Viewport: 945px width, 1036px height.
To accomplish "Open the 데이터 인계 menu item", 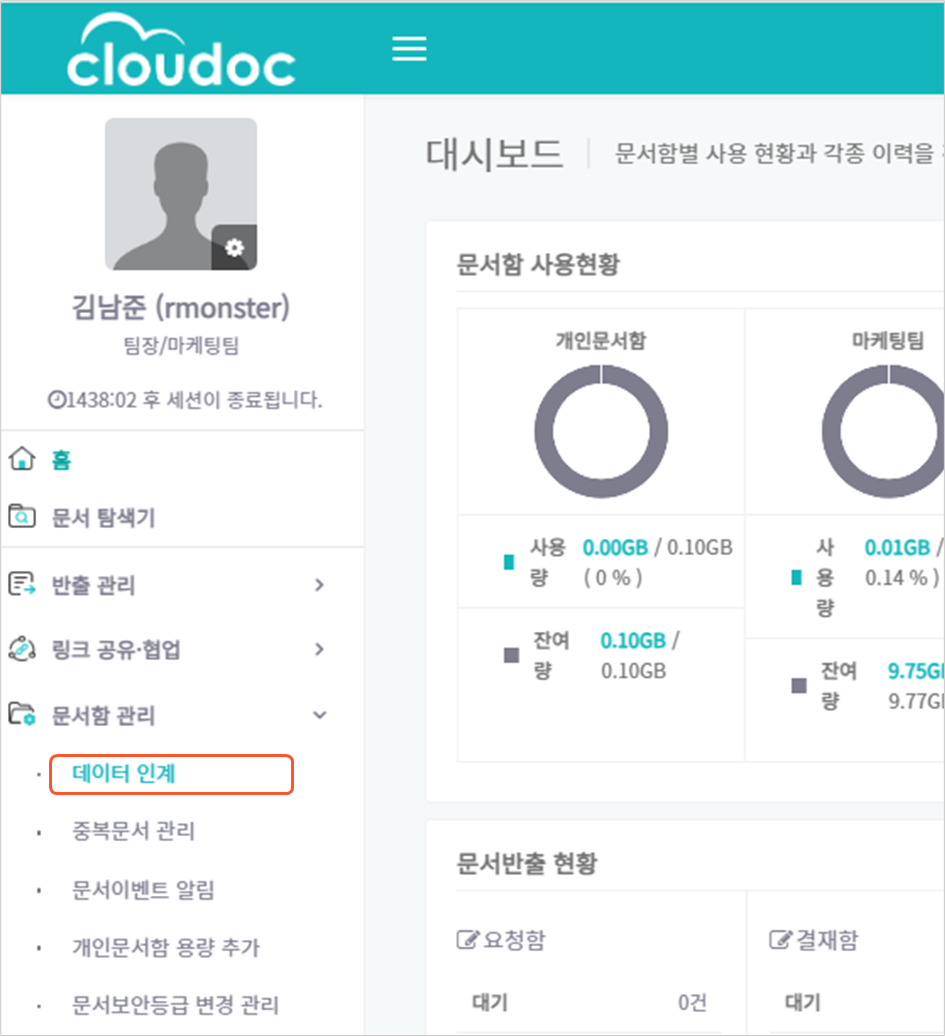I will coord(171,774).
